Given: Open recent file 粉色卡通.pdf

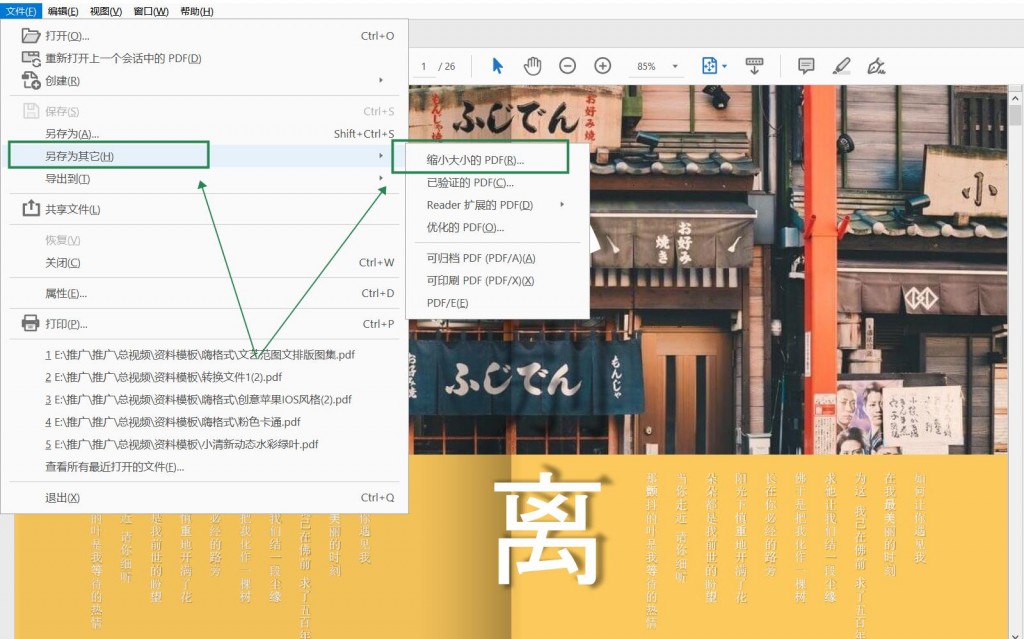Looking at the screenshot, I should 204,422.
